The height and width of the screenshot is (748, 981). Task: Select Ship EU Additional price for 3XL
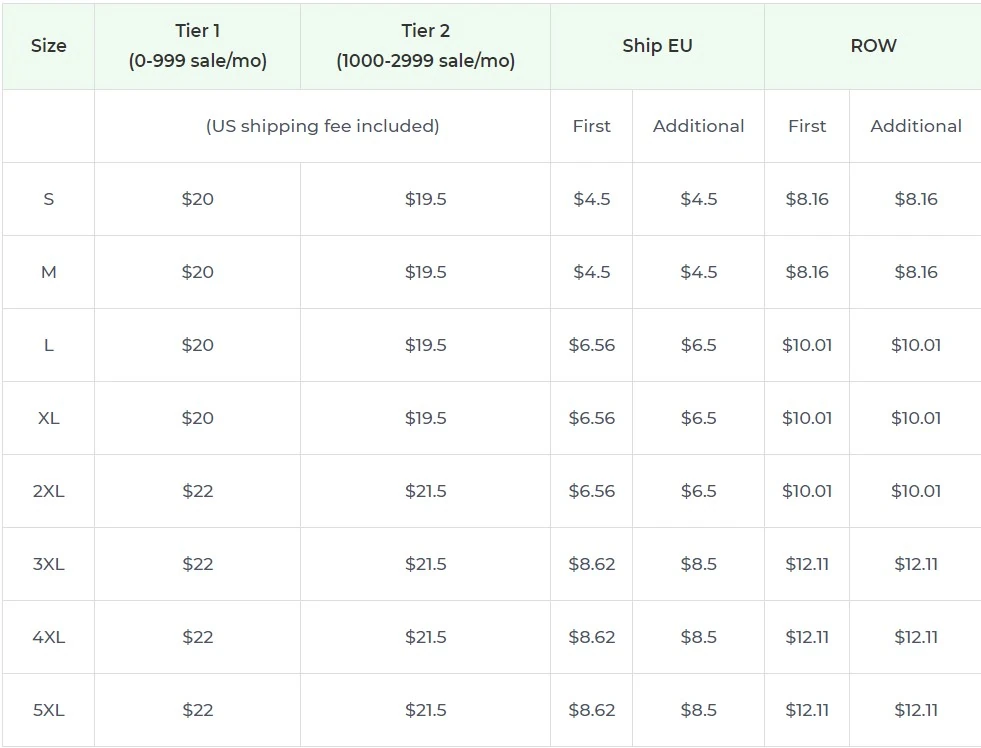[698, 564]
